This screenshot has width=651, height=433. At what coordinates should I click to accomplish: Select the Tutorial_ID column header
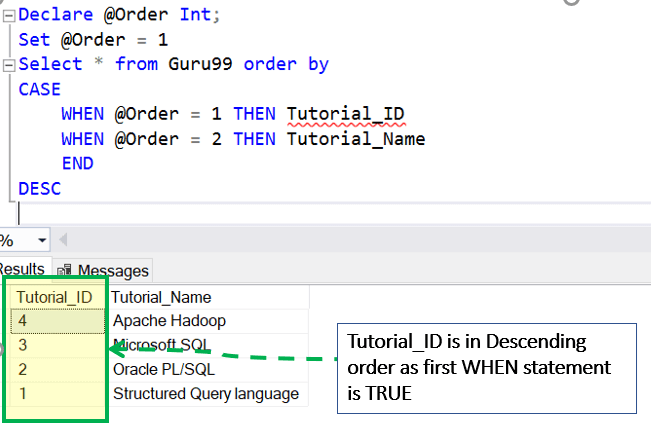click(55, 297)
